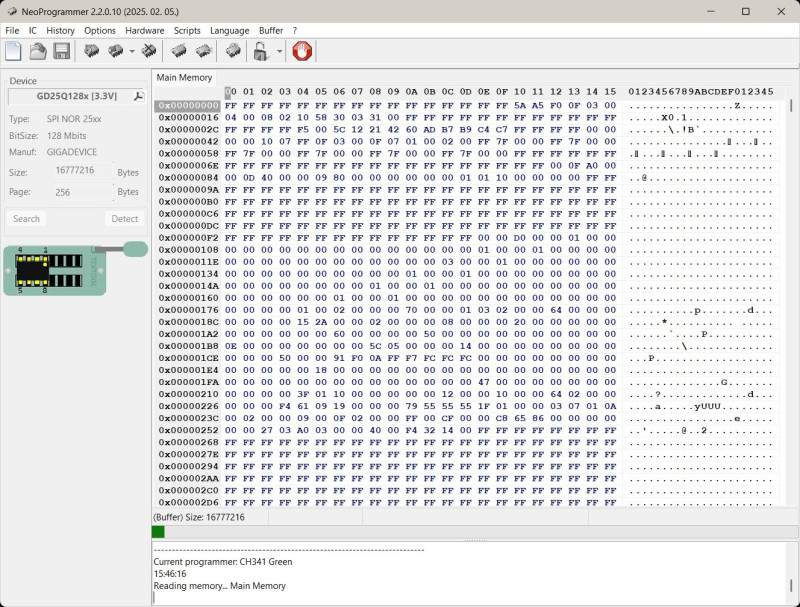Click the BitSize: 128 Mbits value
The width and height of the screenshot is (800, 607).
66,136
